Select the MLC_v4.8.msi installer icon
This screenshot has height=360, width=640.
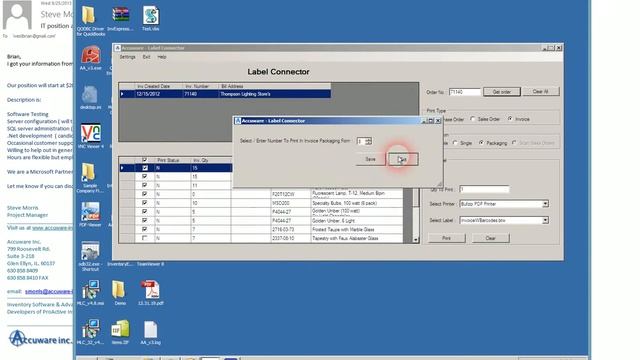pyautogui.click(x=90, y=290)
